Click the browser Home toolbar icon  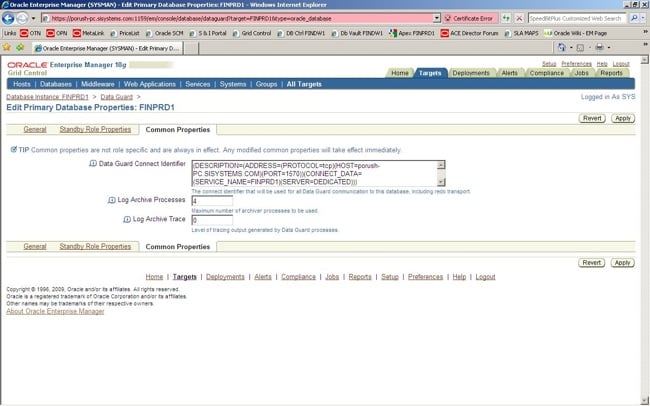point(561,47)
